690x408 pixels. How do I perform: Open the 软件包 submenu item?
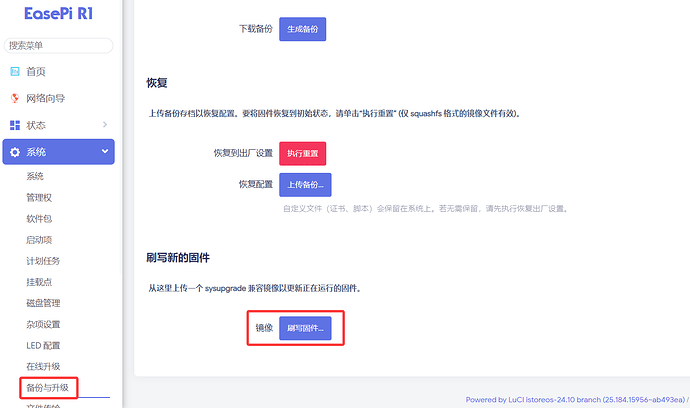pos(41,218)
